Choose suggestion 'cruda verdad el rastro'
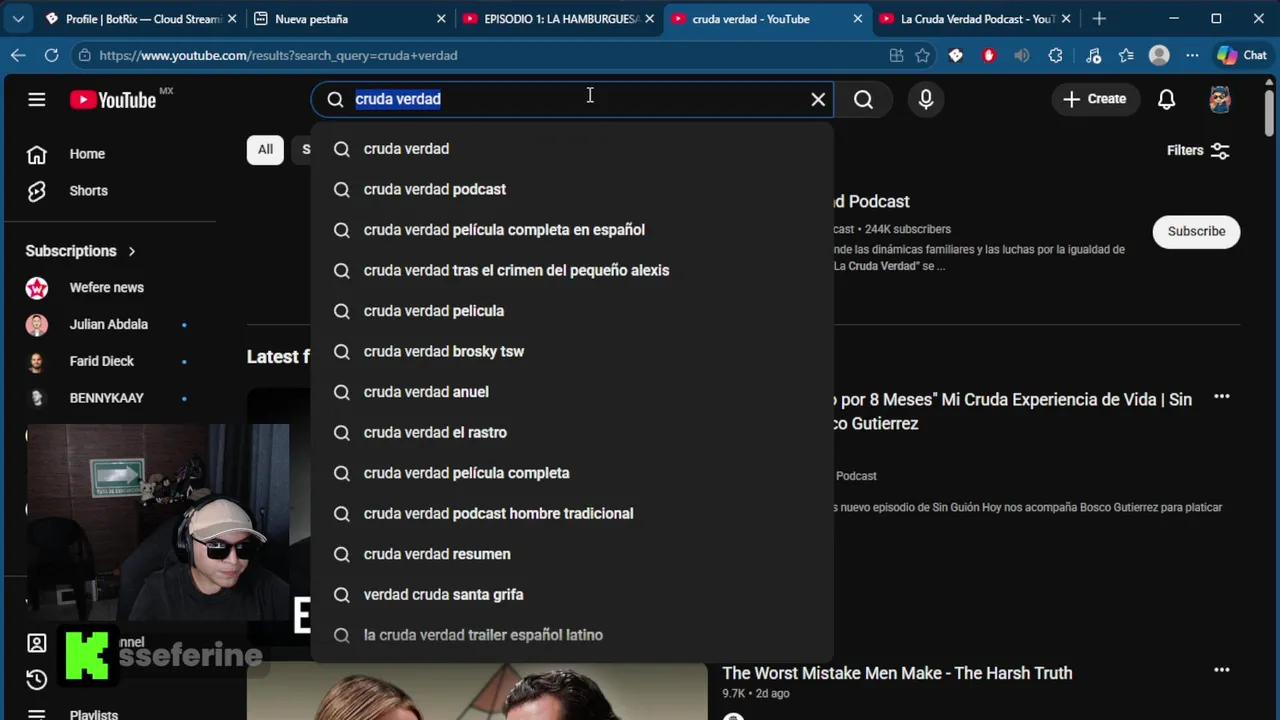Screen dimensions: 1280x720 pos(572,432)
